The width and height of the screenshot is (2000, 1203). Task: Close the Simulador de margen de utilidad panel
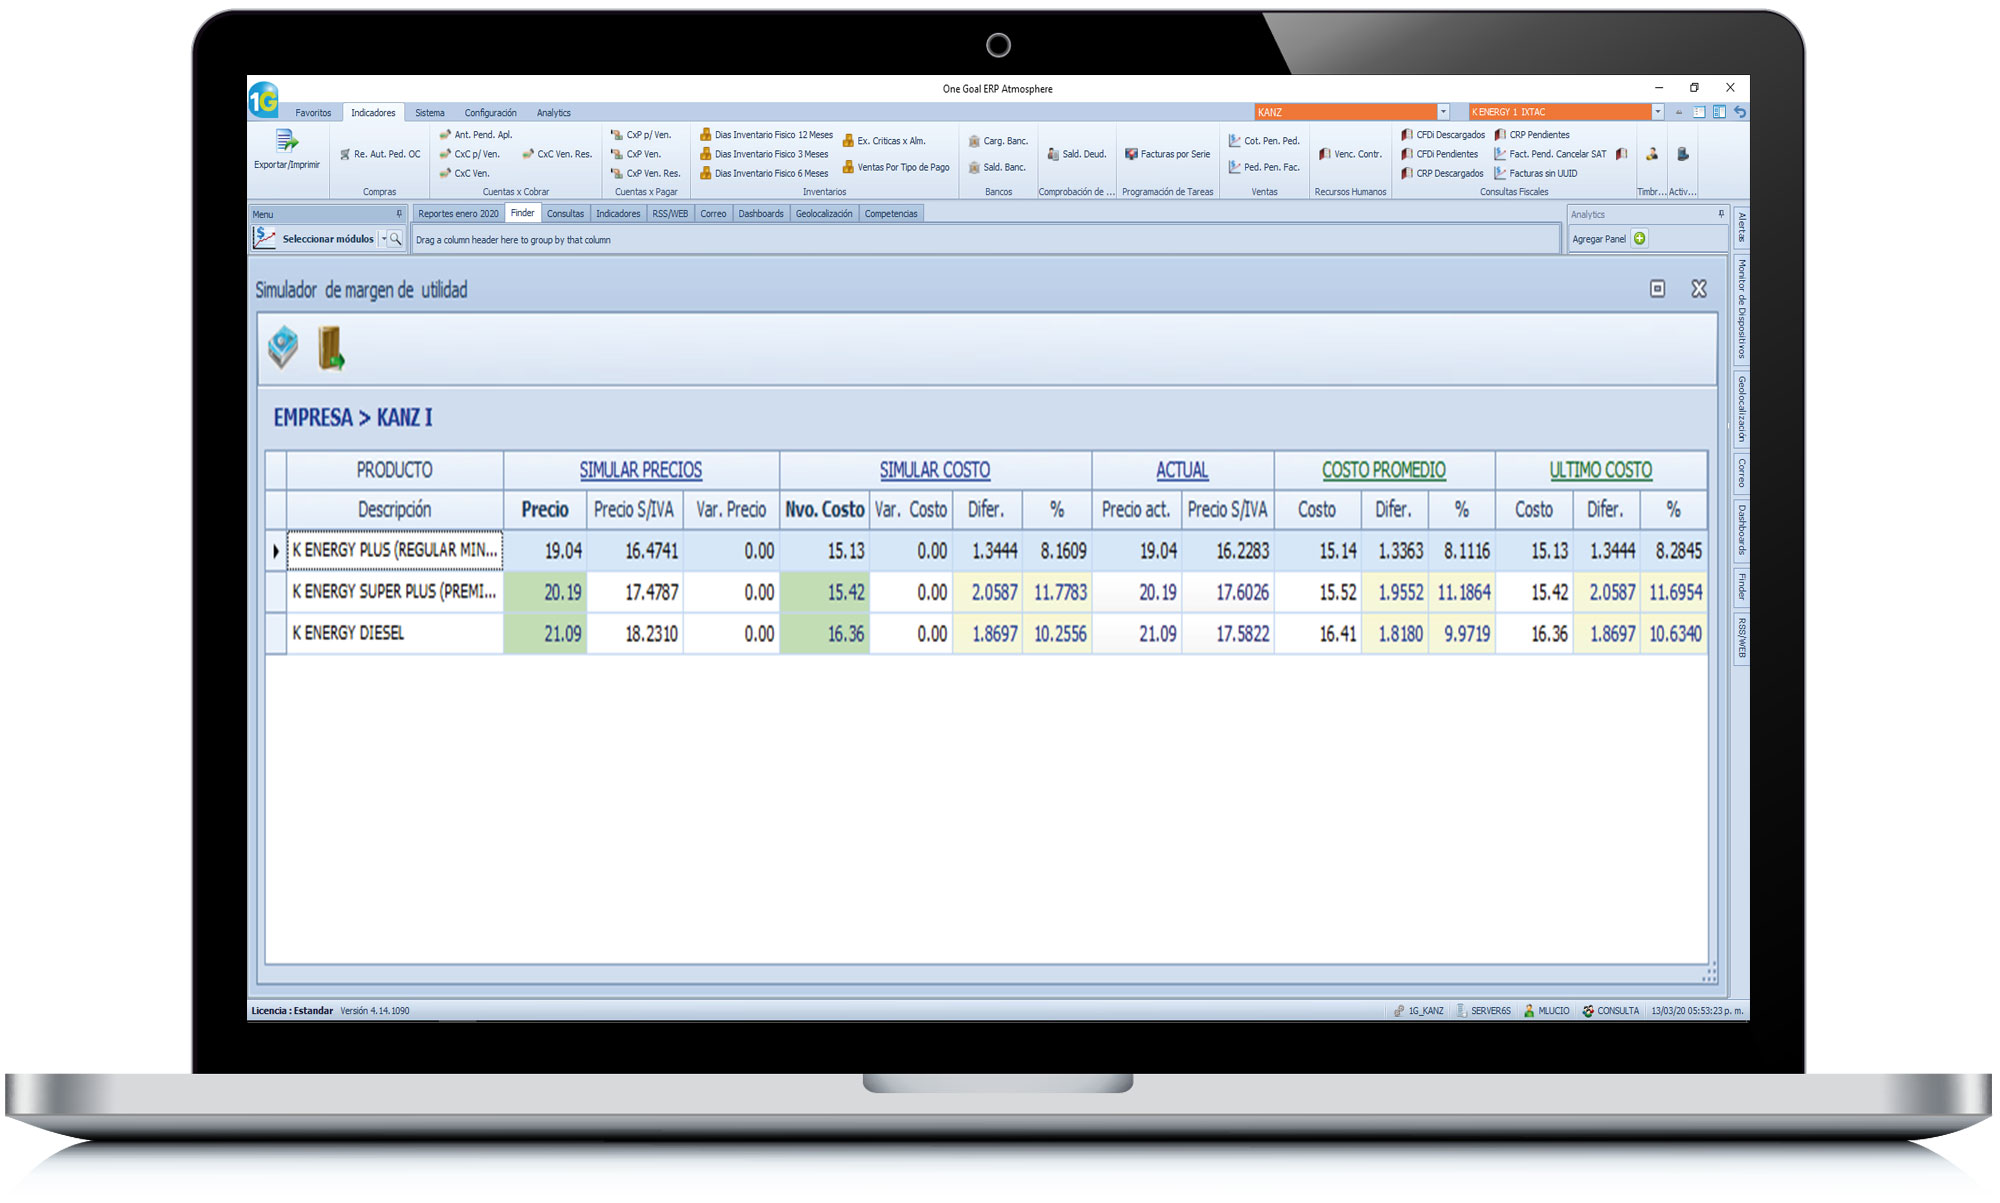coord(1699,289)
